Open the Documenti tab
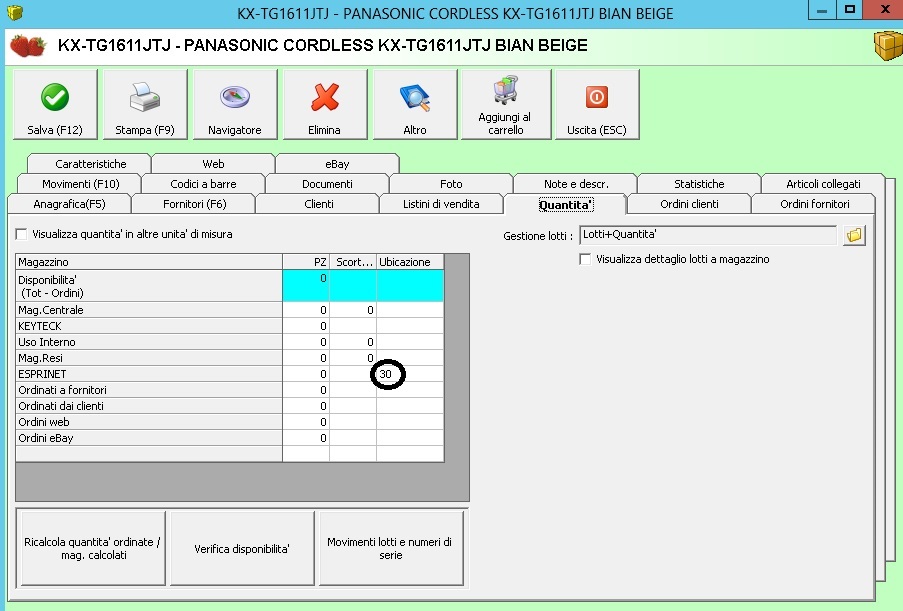 coord(327,184)
